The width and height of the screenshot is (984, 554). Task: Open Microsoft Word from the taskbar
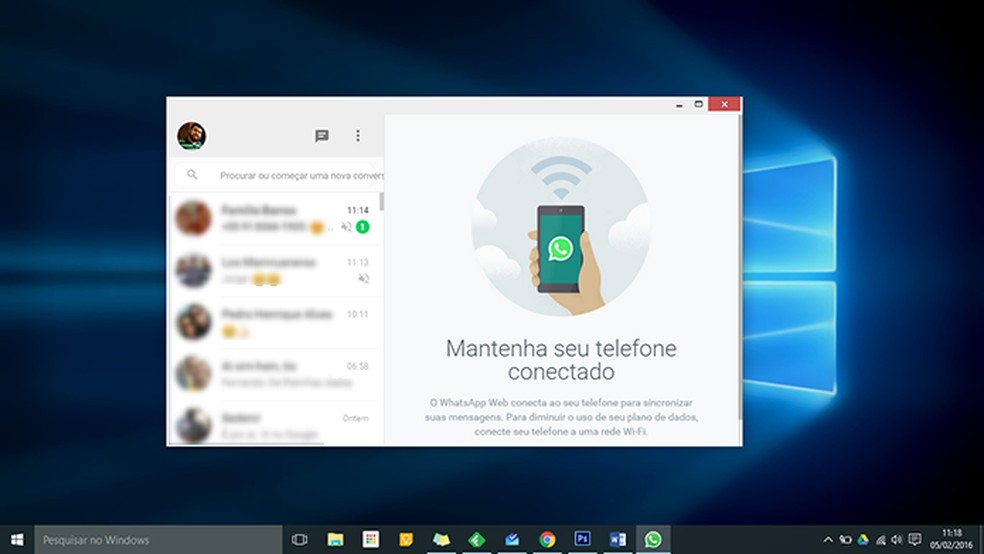point(618,540)
